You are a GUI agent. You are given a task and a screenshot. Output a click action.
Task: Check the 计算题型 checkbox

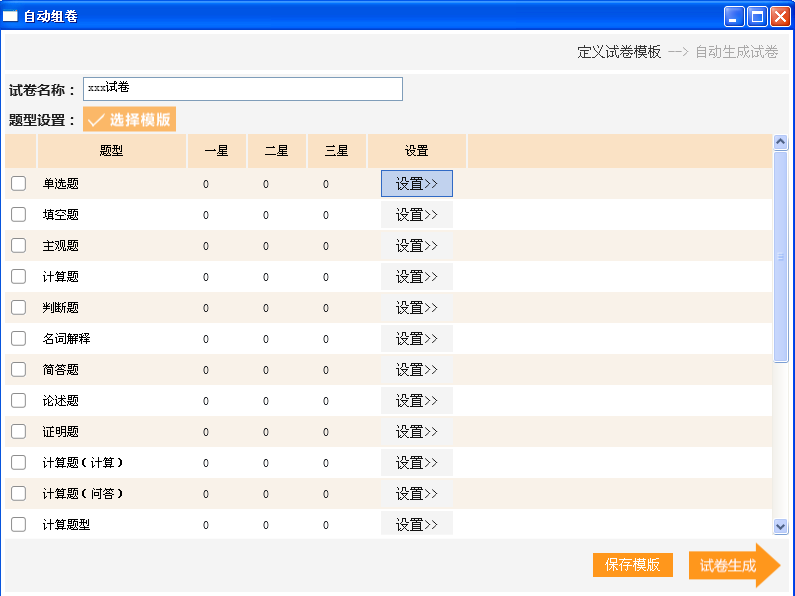point(19,524)
